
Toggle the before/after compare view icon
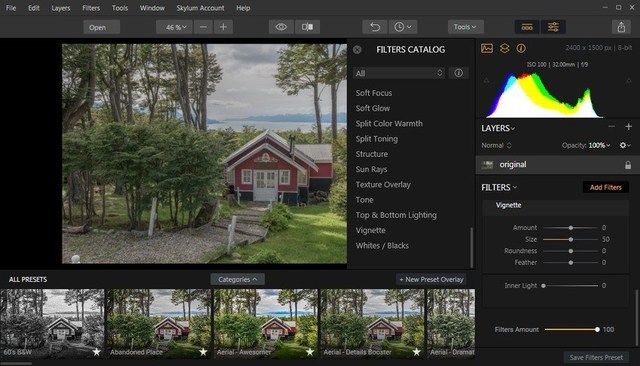point(307,27)
